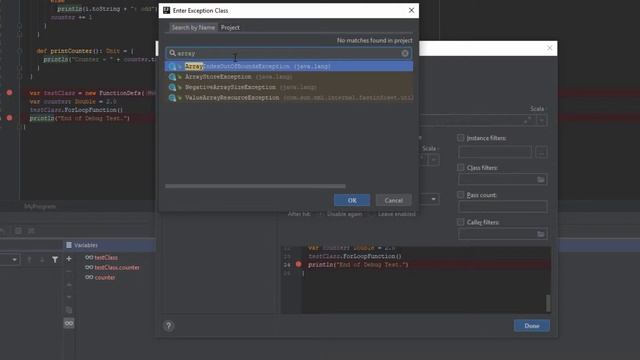
Task: Switch to the Search by Name tab
Action: pyautogui.click(x=193, y=27)
